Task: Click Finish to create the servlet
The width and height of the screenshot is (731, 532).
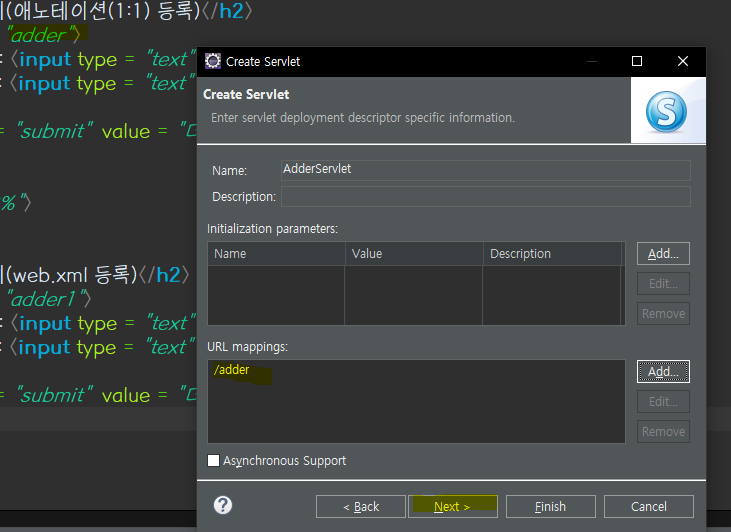Action: point(551,506)
